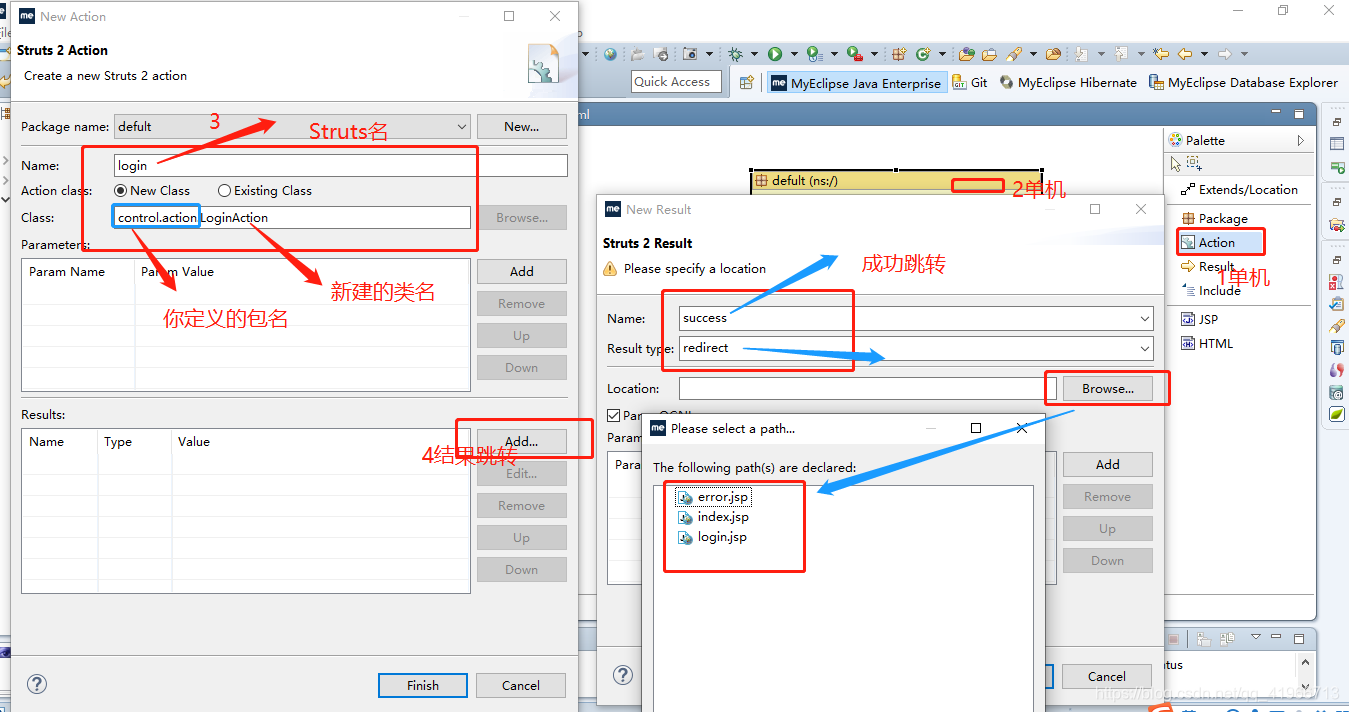Open the Run button dropdown arrow
Screen dimensions: 1349x712
point(794,54)
